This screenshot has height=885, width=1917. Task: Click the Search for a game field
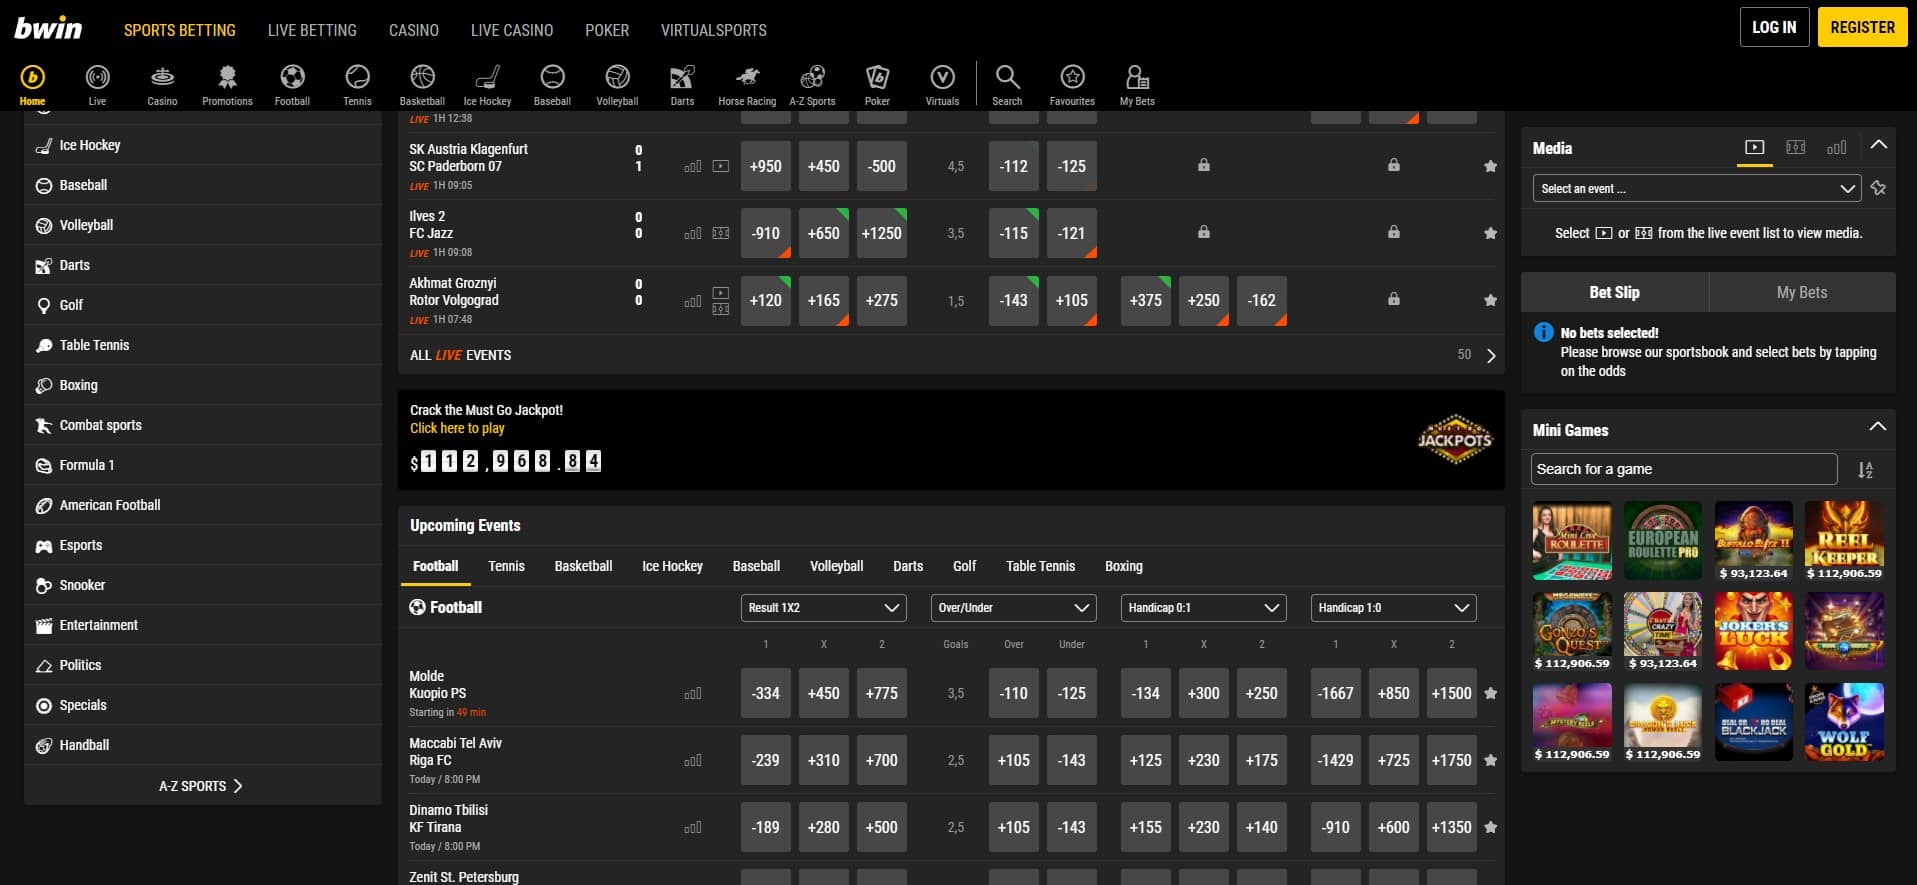[1684, 469]
